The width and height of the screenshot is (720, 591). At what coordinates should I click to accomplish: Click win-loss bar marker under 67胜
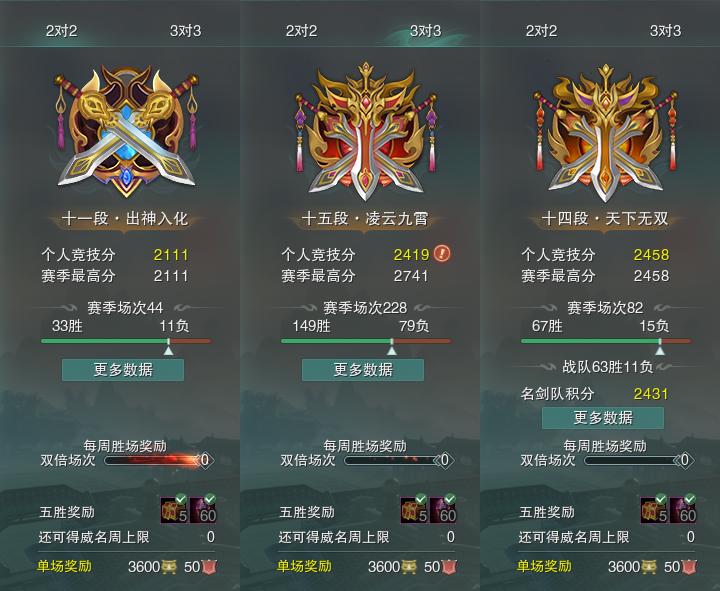pos(660,347)
